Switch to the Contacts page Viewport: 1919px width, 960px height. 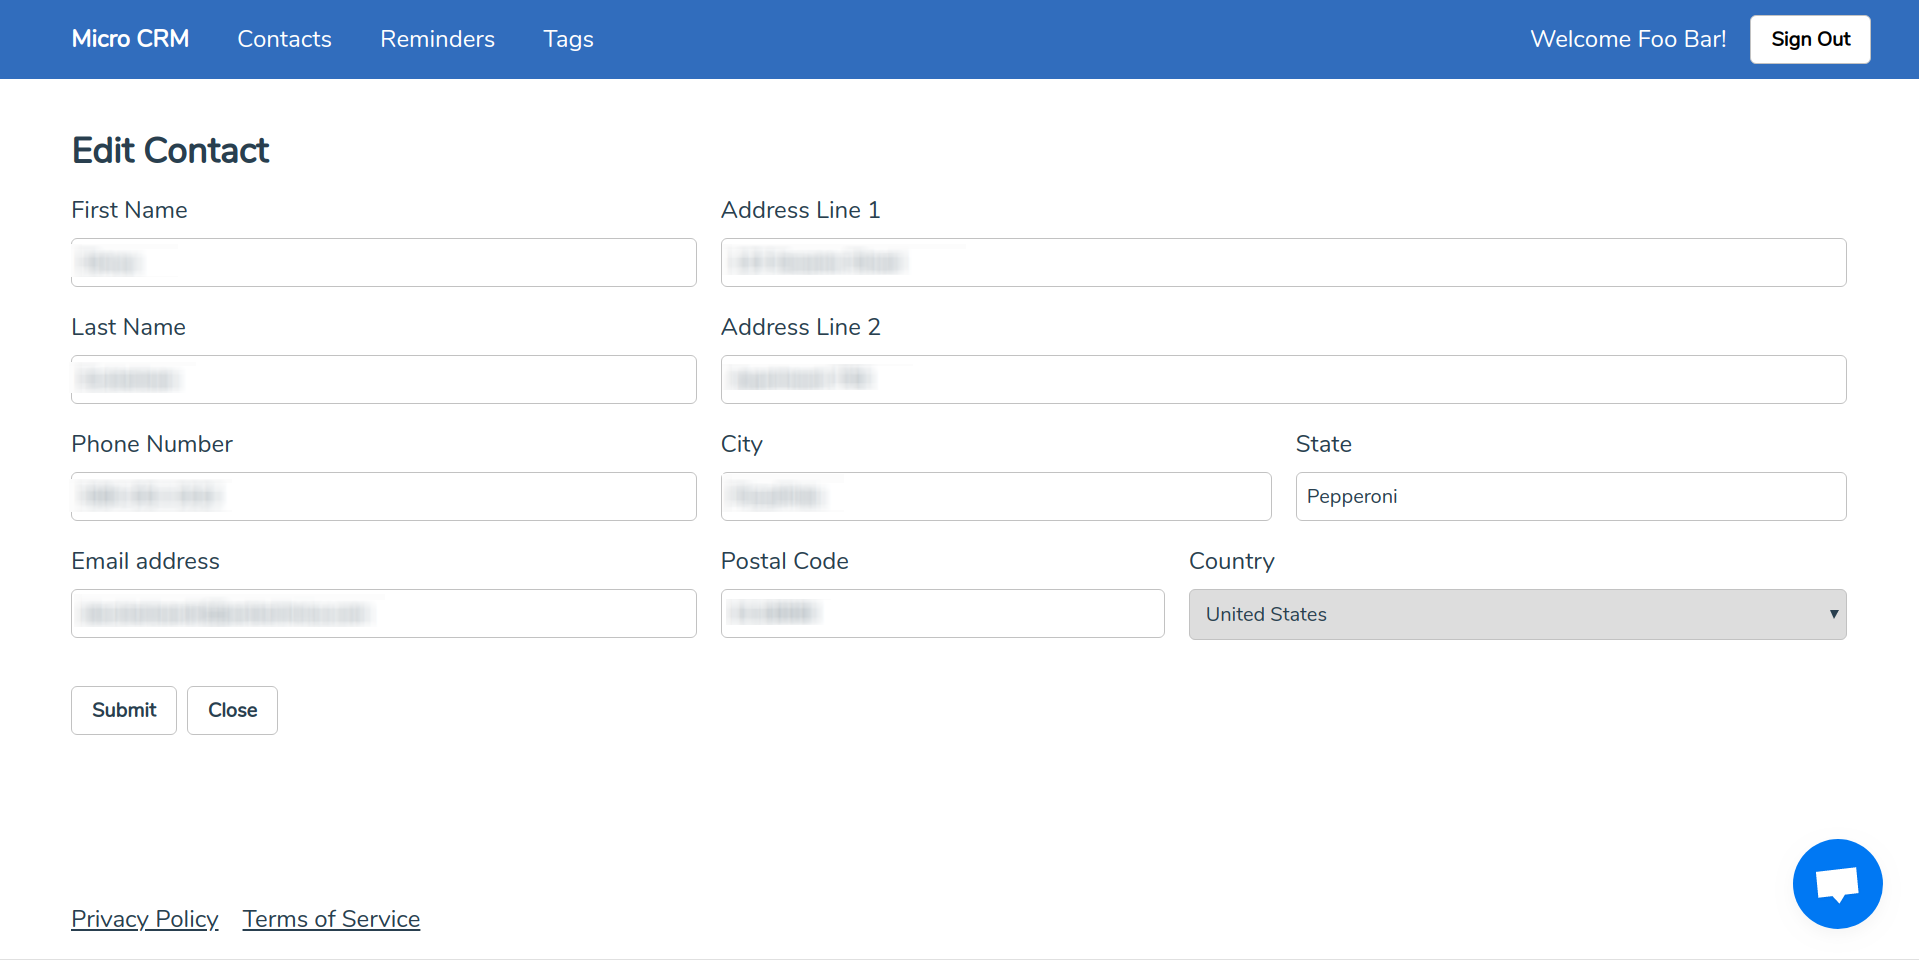pos(284,39)
